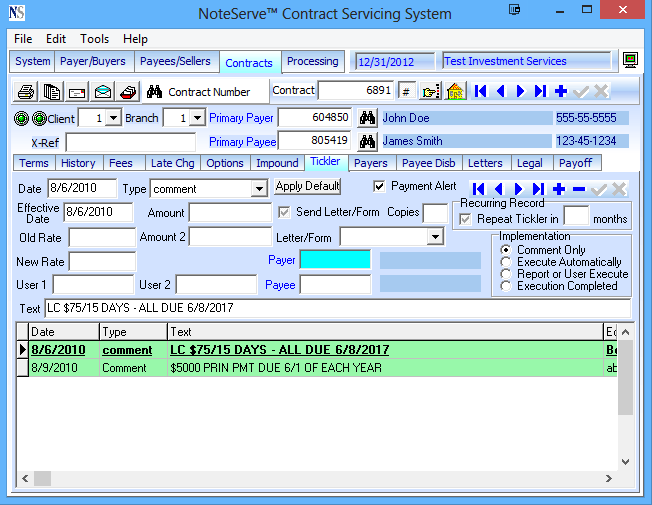
Task: Click the cyan Payer field
Action: 335,260
